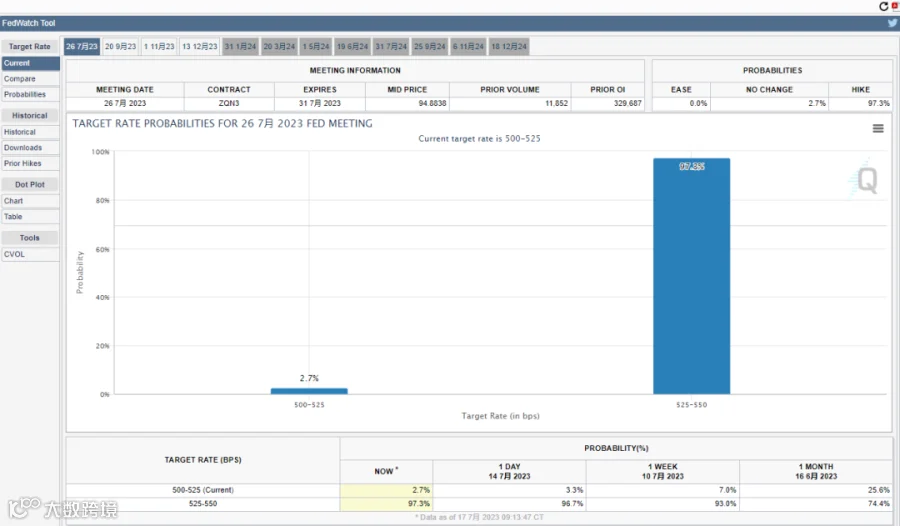The height and width of the screenshot is (526, 900).
Task: Click the Dot Plot section header
Action: [x=30, y=184]
